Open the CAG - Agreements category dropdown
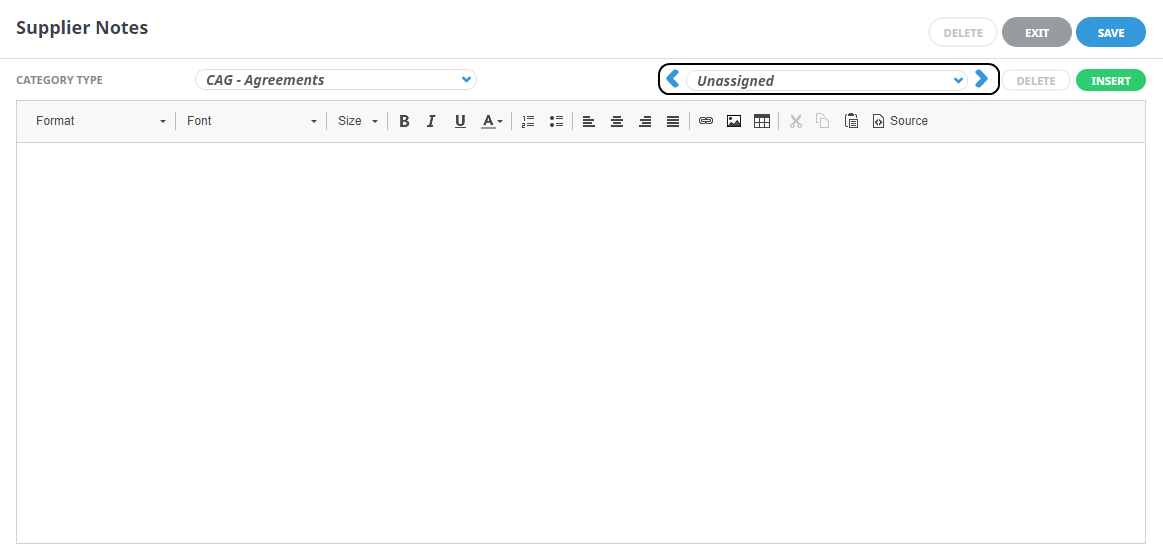This screenshot has height=553, width=1163. (335, 80)
